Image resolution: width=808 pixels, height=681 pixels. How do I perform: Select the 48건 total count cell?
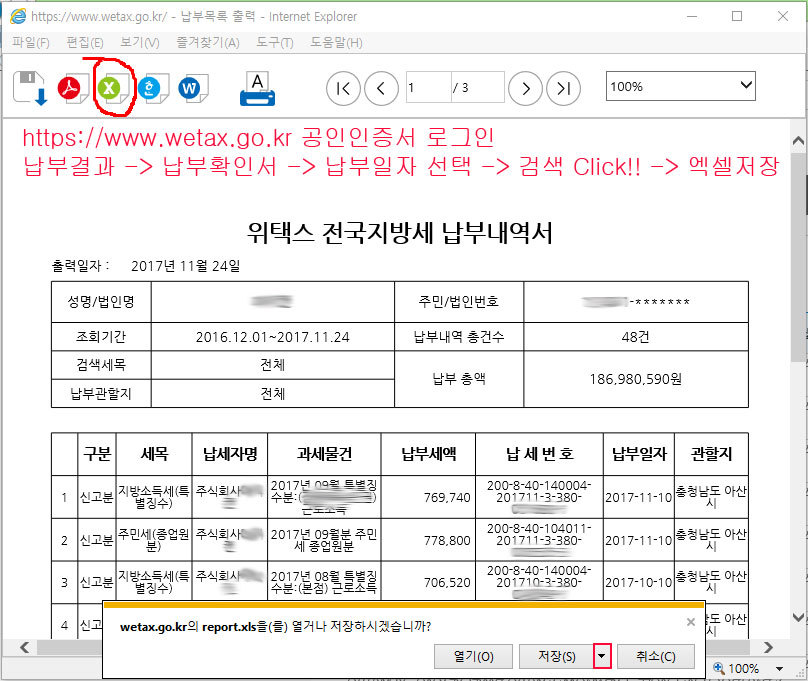point(635,337)
